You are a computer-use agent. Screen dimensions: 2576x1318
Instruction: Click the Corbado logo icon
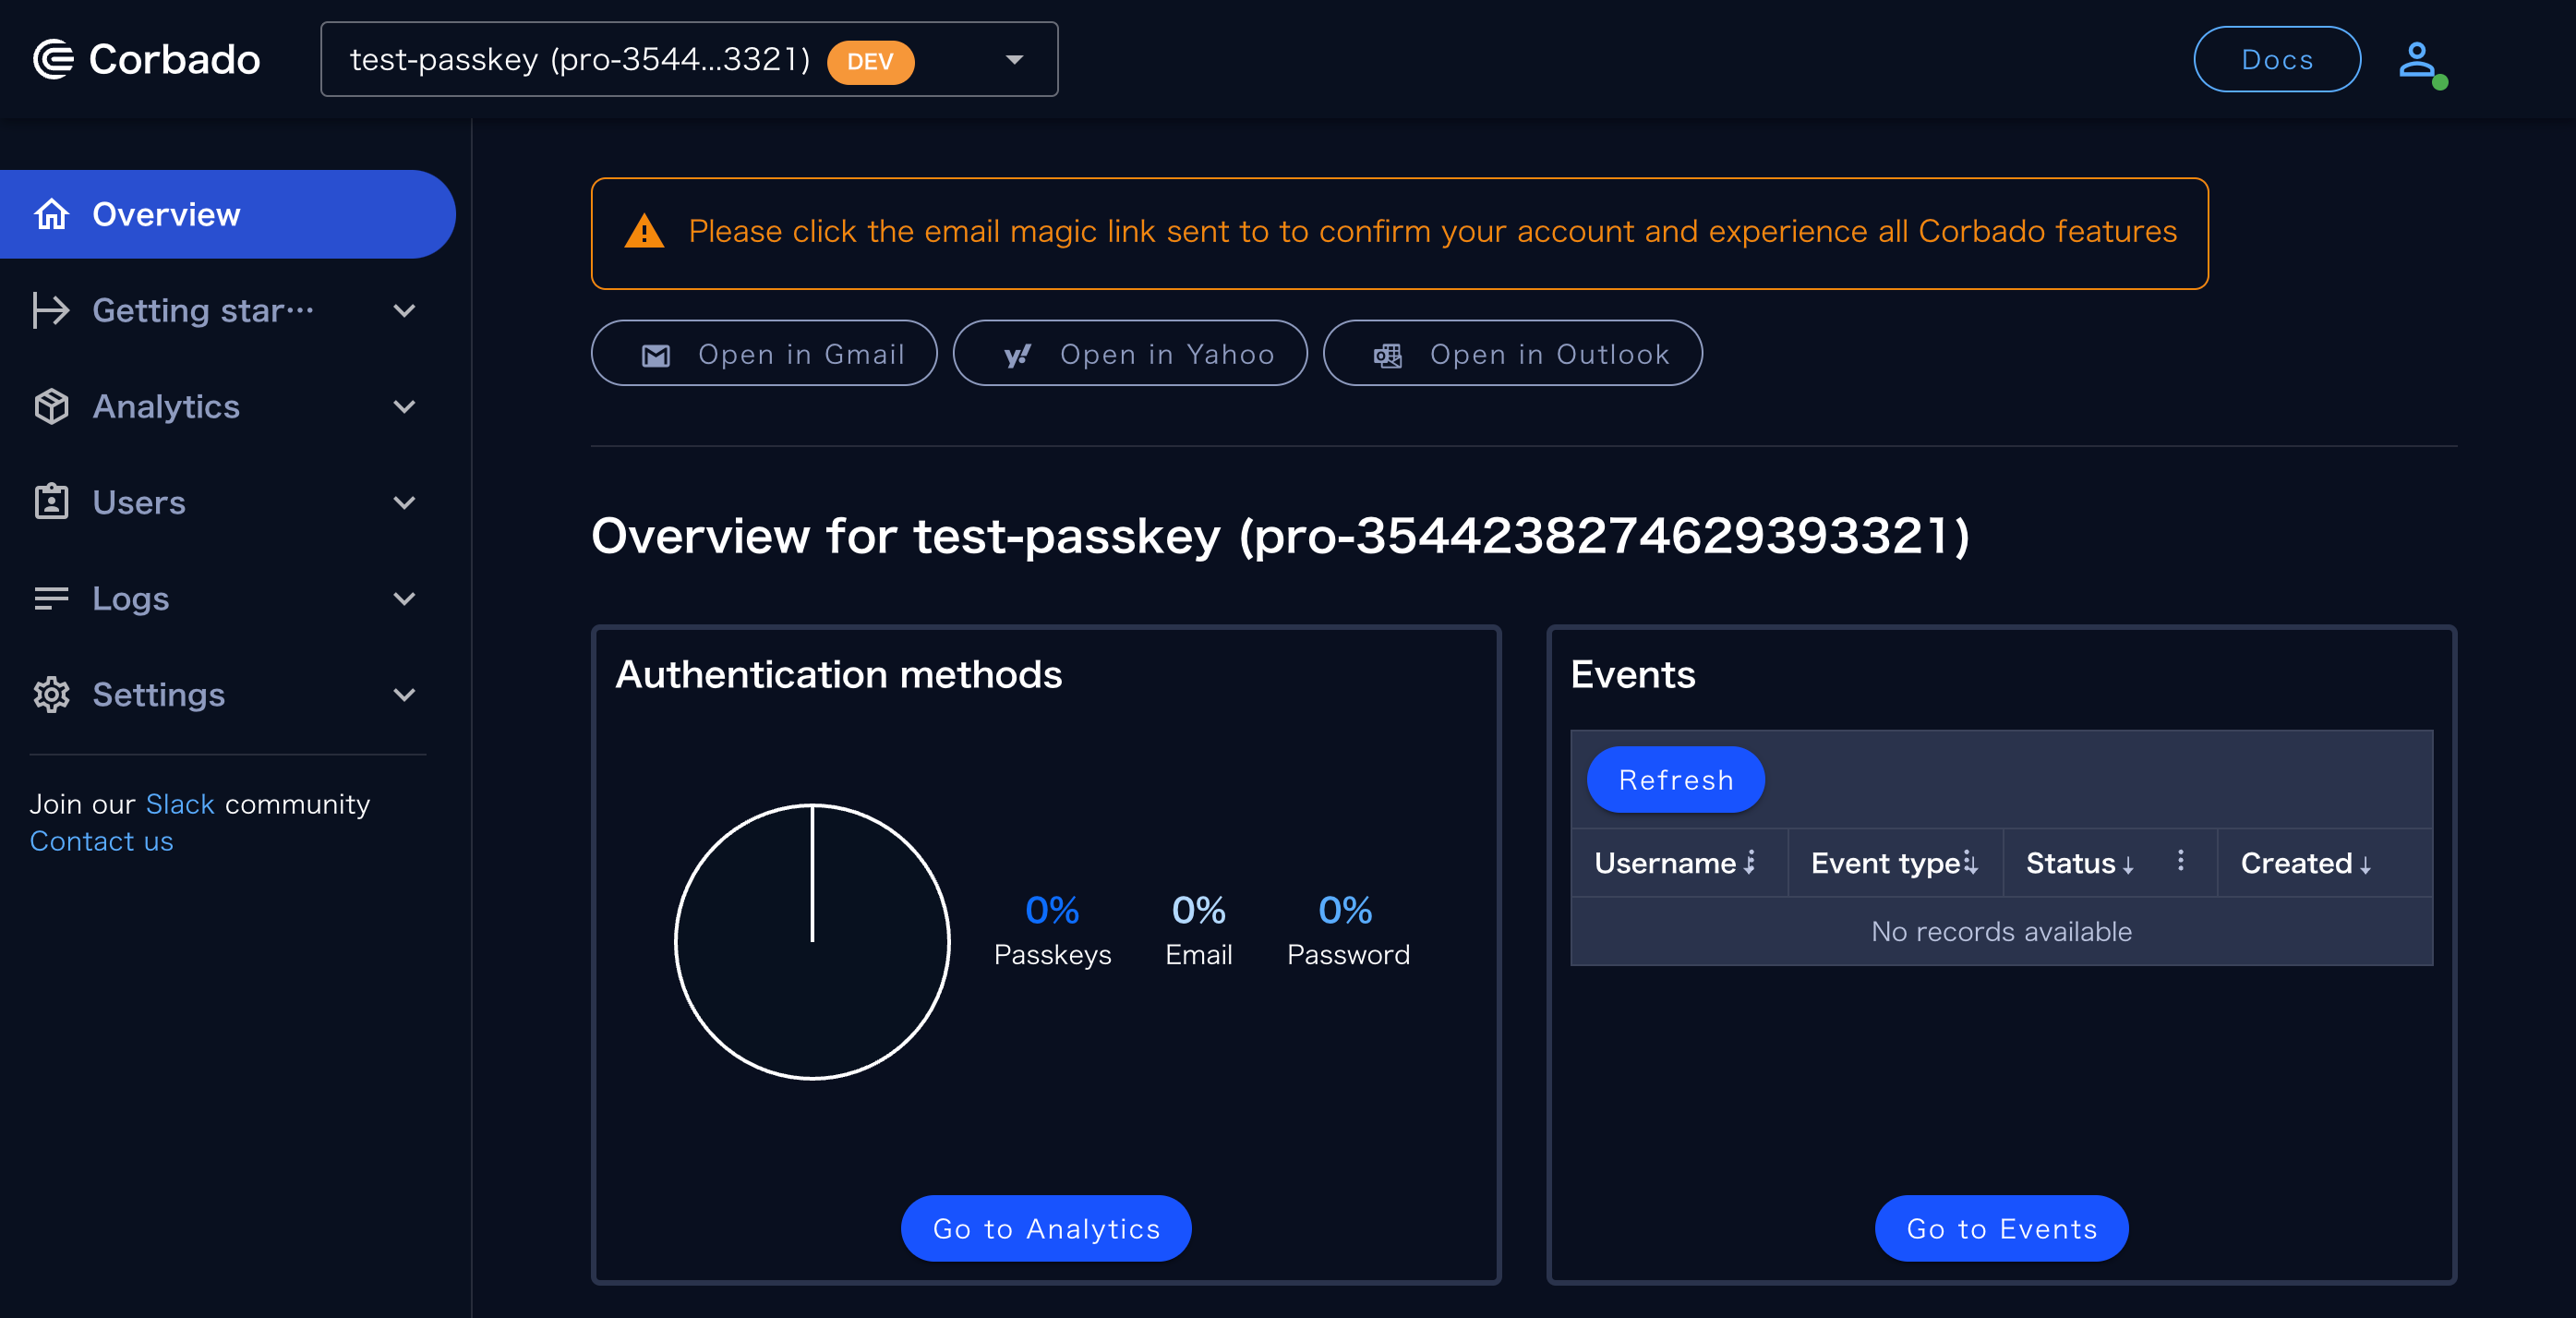tap(53, 59)
